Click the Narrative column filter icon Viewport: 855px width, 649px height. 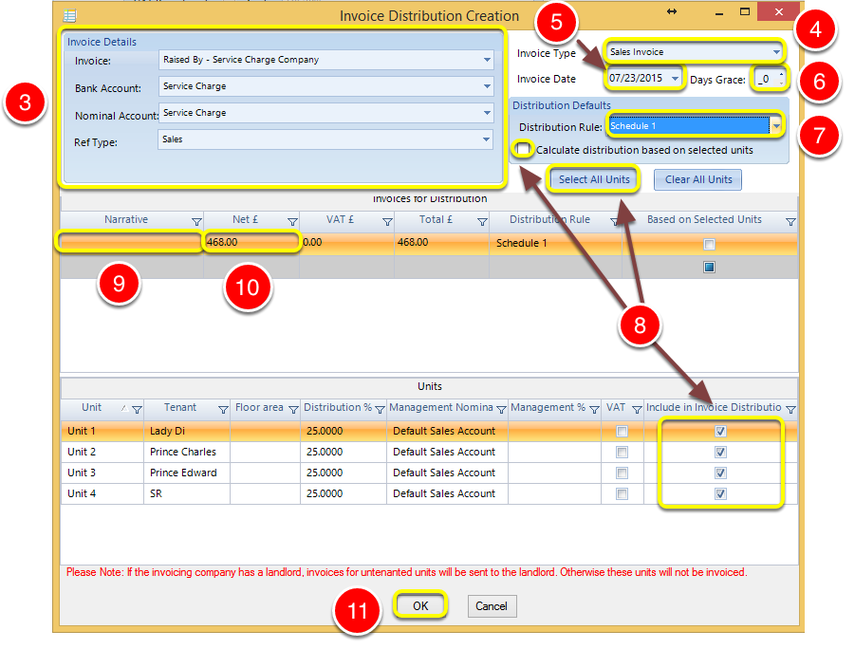[x=197, y=222]
